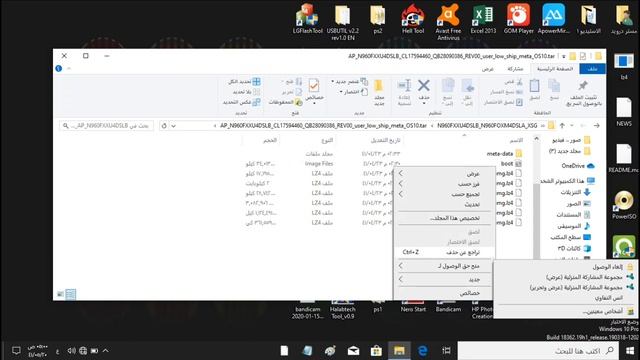This screenshot has width=640, height=360.
Task: Click the Properties (خصائص) checkmark icon
Action: tap(314, 86)
